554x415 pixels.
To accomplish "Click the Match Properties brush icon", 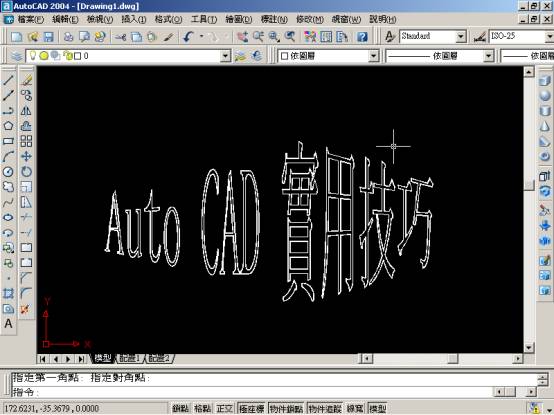I will pyautogui.click(x=168, y=36).
